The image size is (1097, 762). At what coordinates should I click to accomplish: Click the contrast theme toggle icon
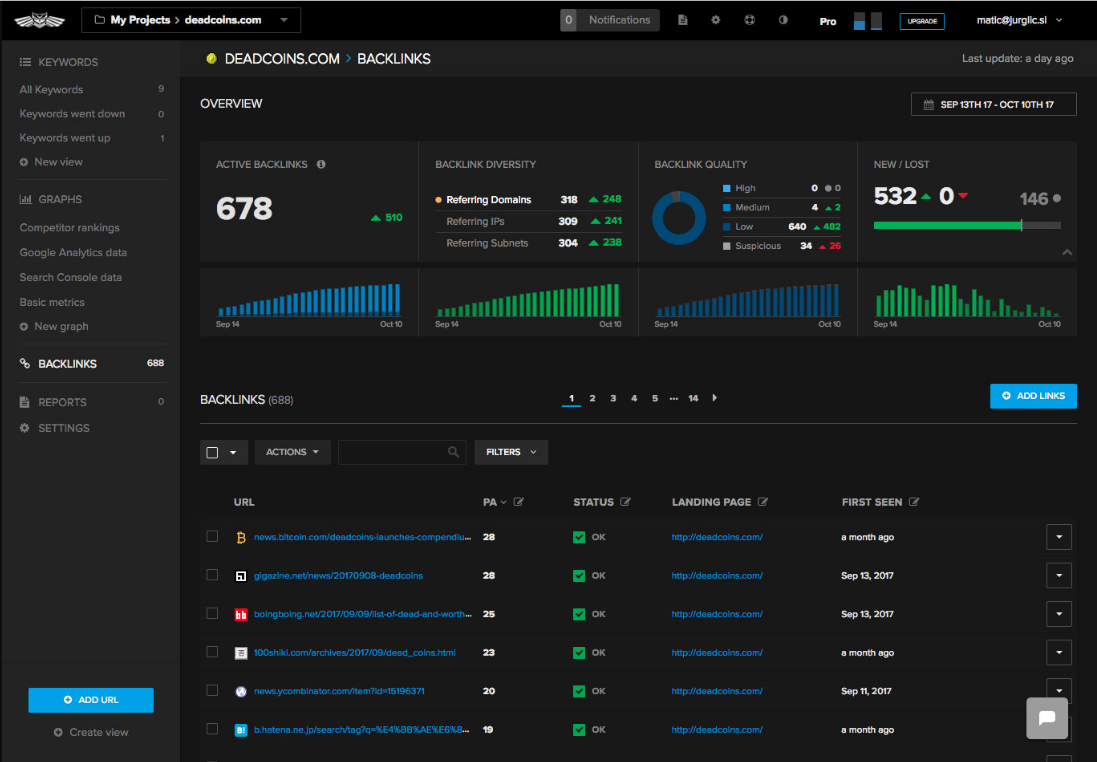(783, 20)
